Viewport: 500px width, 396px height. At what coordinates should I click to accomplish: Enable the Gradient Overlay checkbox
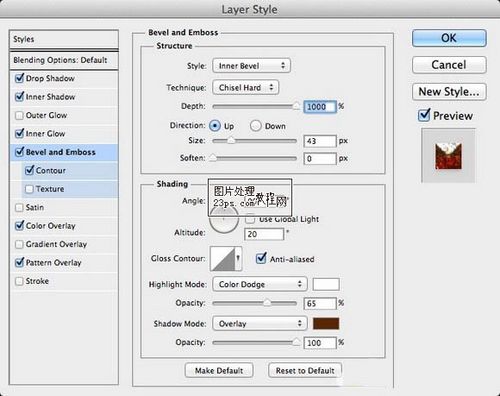(19, 244)
